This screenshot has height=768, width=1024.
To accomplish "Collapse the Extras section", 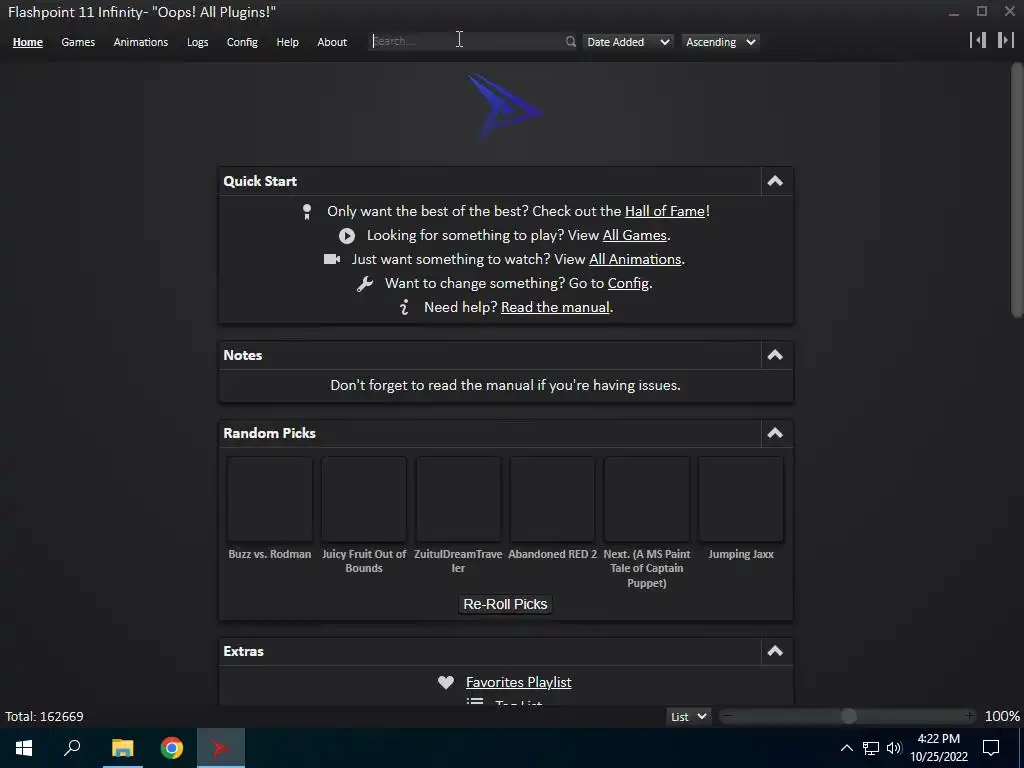I will [x=775, y=651].
